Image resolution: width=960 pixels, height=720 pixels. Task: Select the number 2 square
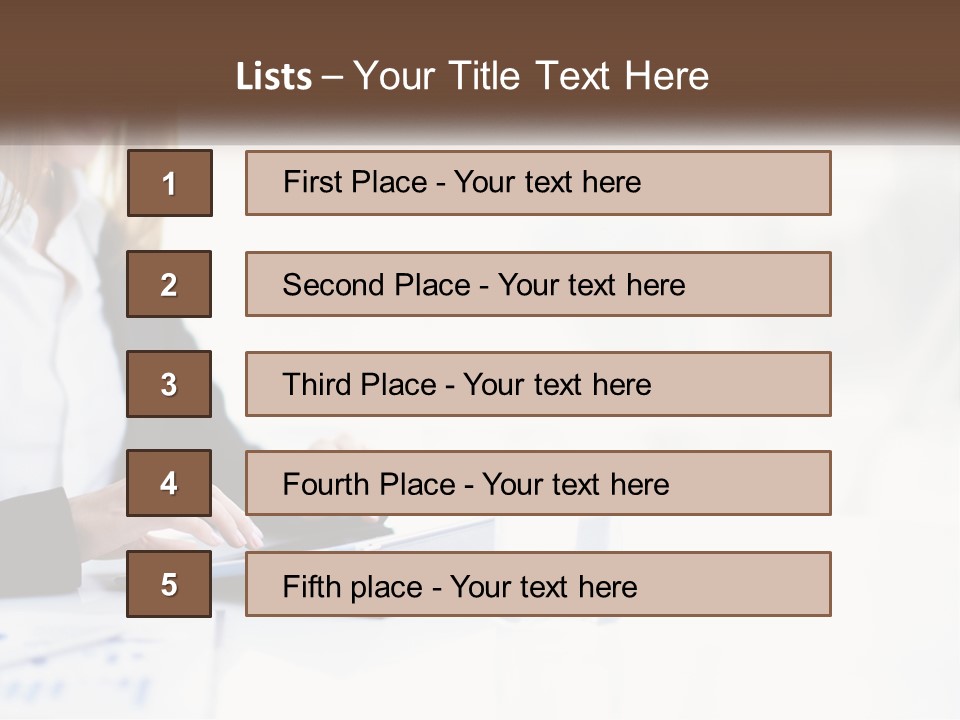tap(169, 284)
